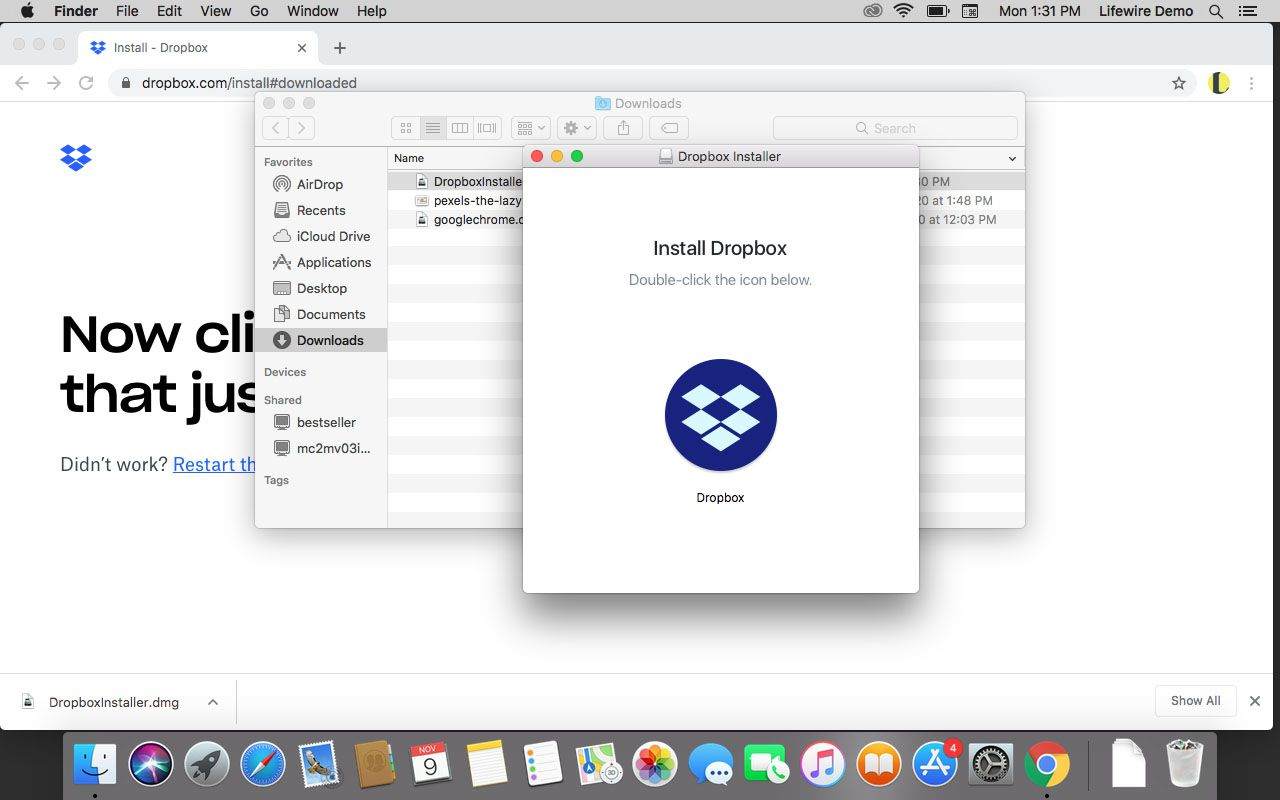
Task: Select the Downloads folder in the sidebar
Action: pos(328,340)
